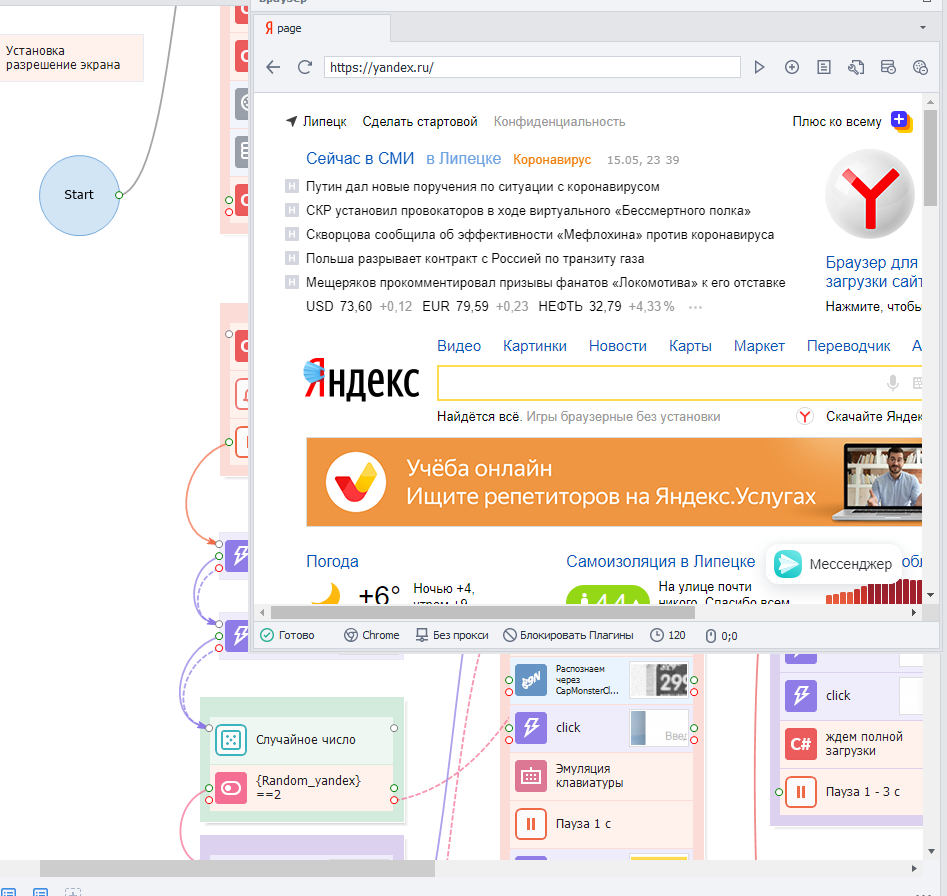
Task: Click the Случайное число dice icon
Action: pos(231,740)
